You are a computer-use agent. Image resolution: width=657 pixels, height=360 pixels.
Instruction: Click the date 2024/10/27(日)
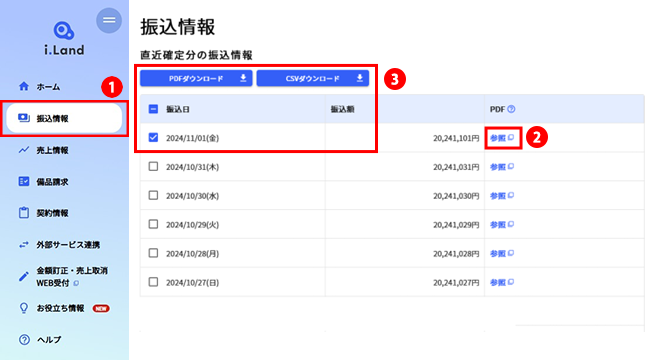coord(192,283)
